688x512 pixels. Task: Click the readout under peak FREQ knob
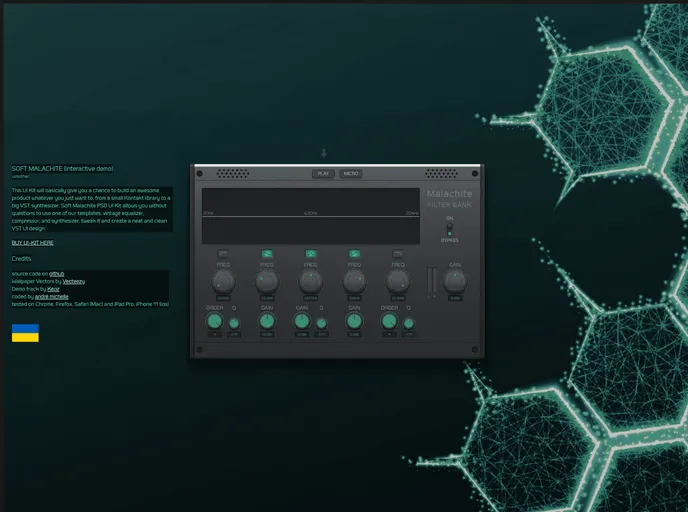[311, 298]
